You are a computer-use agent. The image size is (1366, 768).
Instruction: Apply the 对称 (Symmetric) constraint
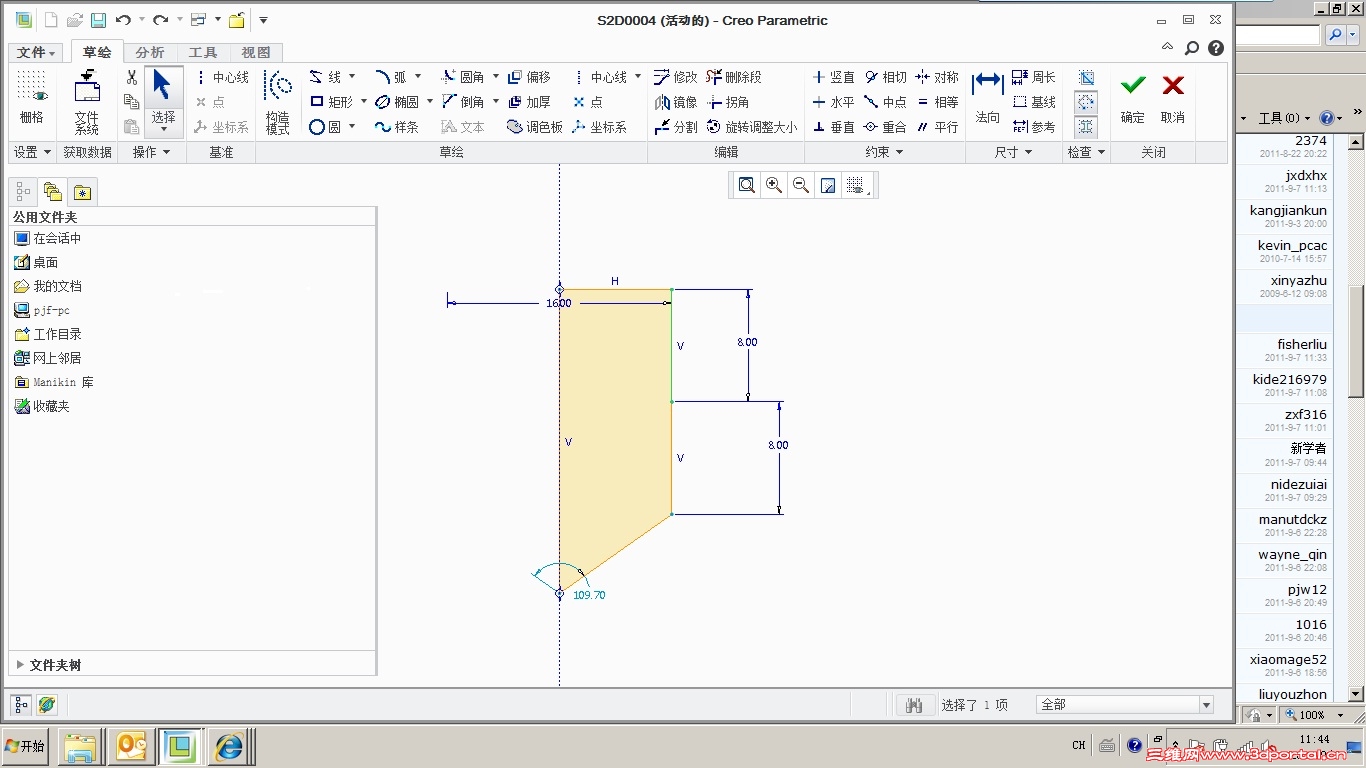pyautogui.click(x=937, y=77)
